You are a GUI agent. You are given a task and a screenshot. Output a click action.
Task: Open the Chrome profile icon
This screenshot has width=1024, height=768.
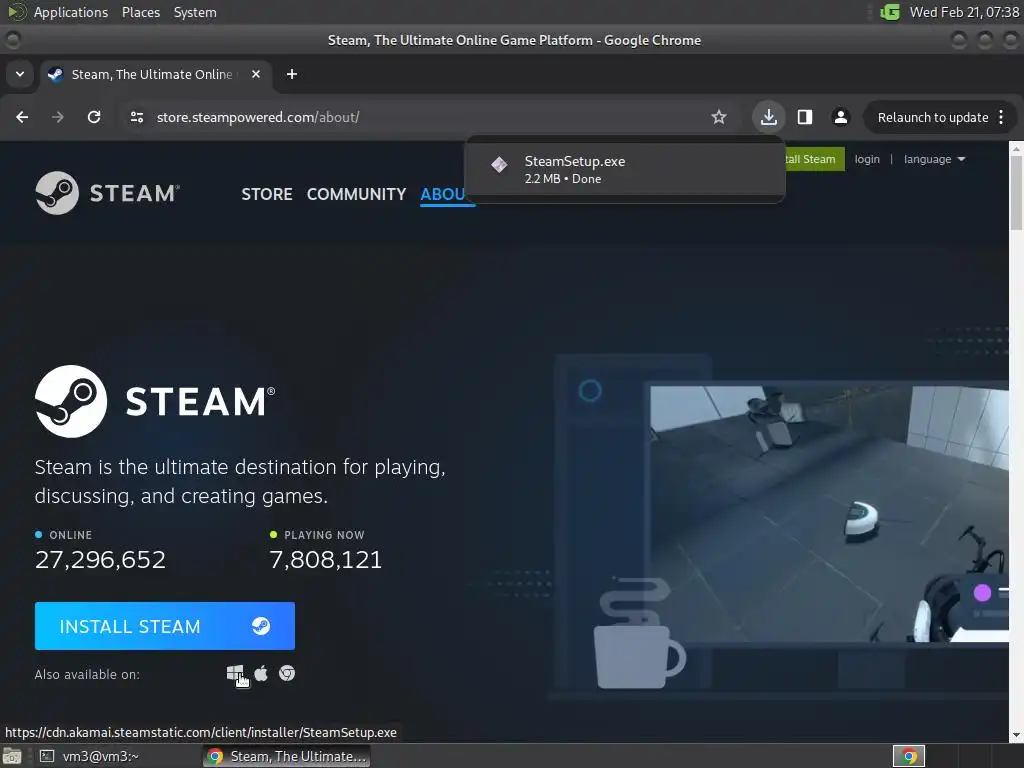840,117
